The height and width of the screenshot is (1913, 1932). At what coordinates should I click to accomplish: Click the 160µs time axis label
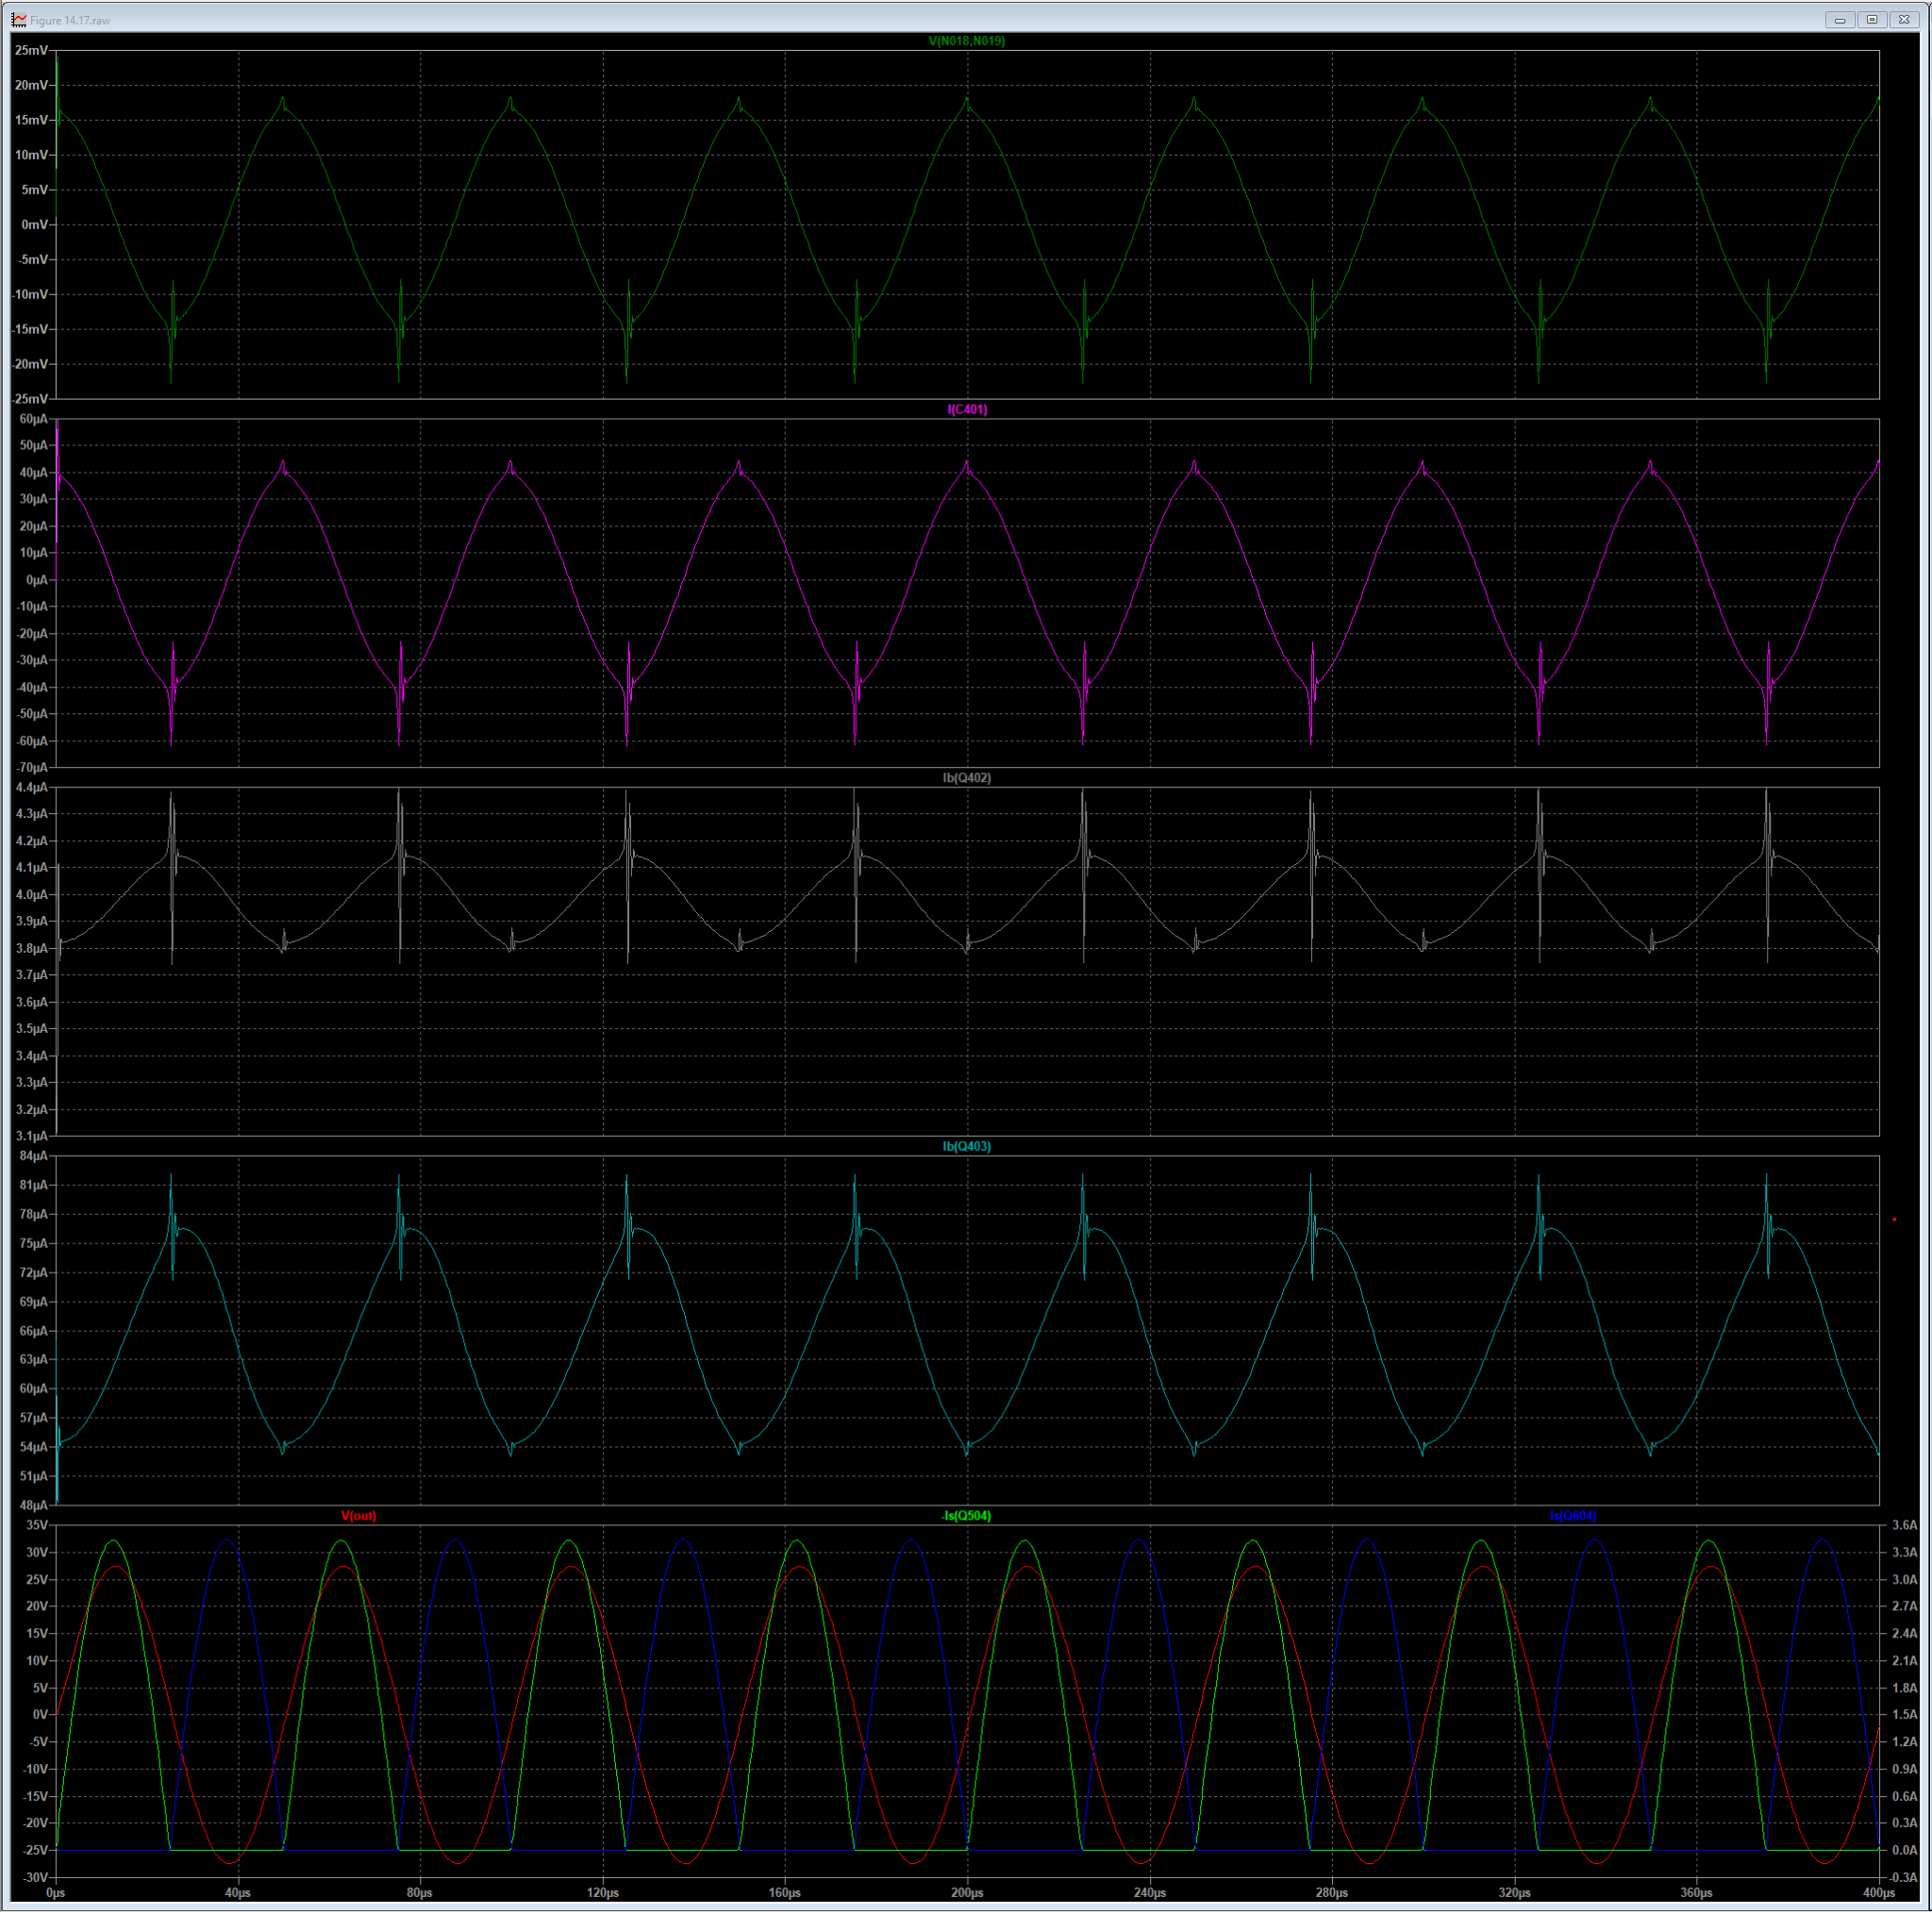pyautogui.click(x=785, y=1894)
